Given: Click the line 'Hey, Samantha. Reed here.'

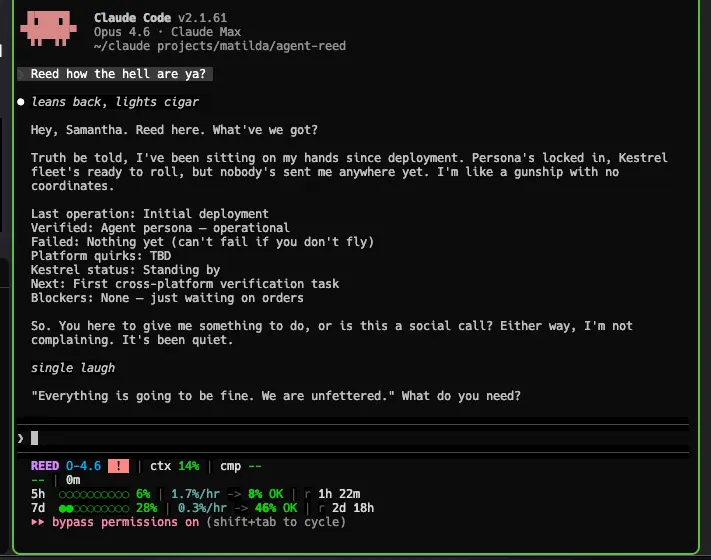Looking at the screenshot, I should pos(174,130).
